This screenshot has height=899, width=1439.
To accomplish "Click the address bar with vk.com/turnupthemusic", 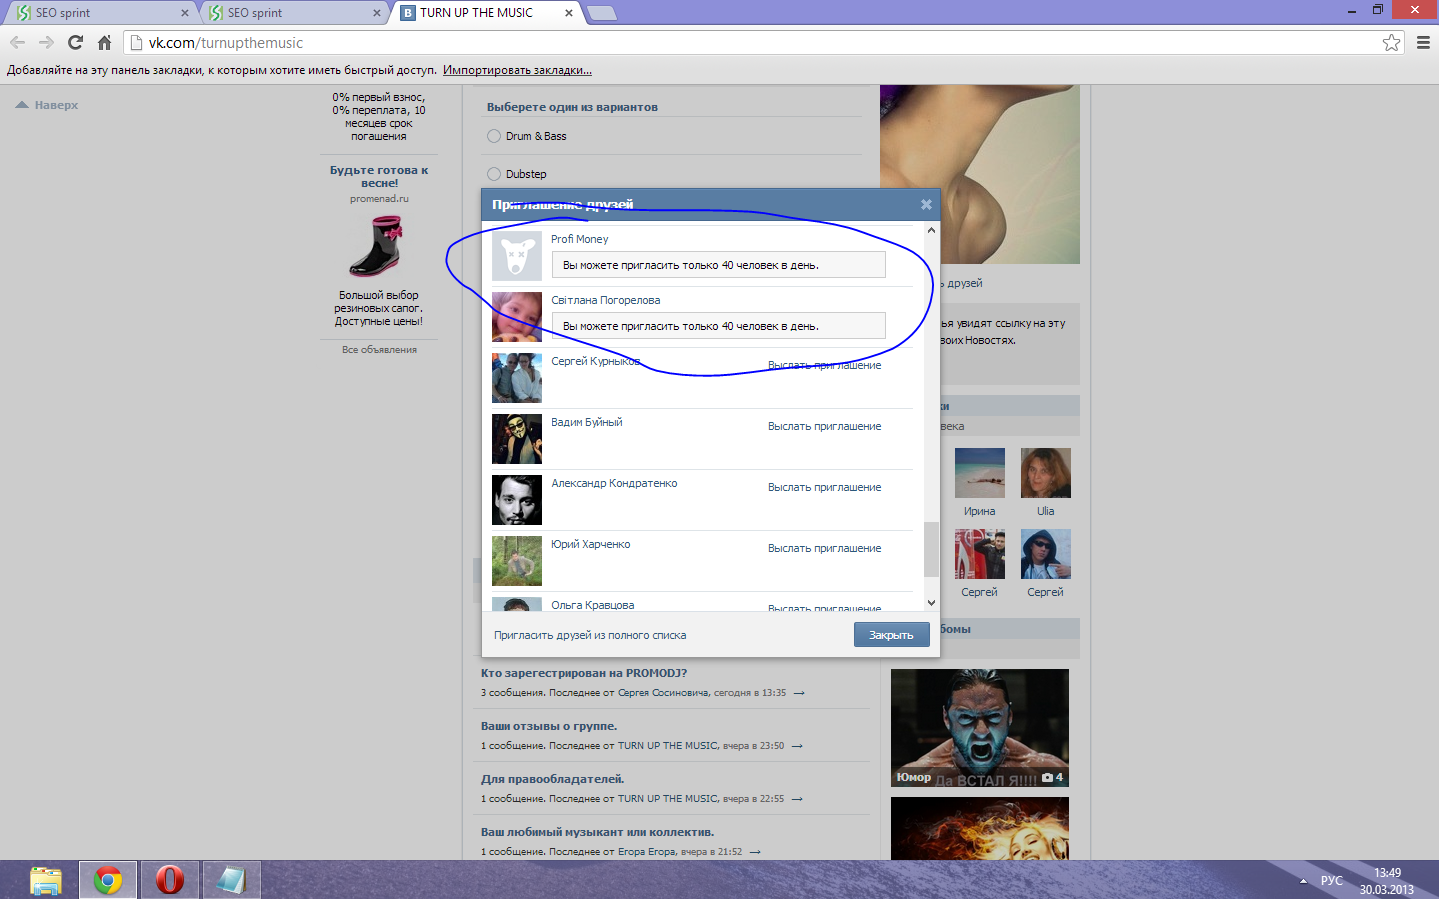I will click(764, 43).
